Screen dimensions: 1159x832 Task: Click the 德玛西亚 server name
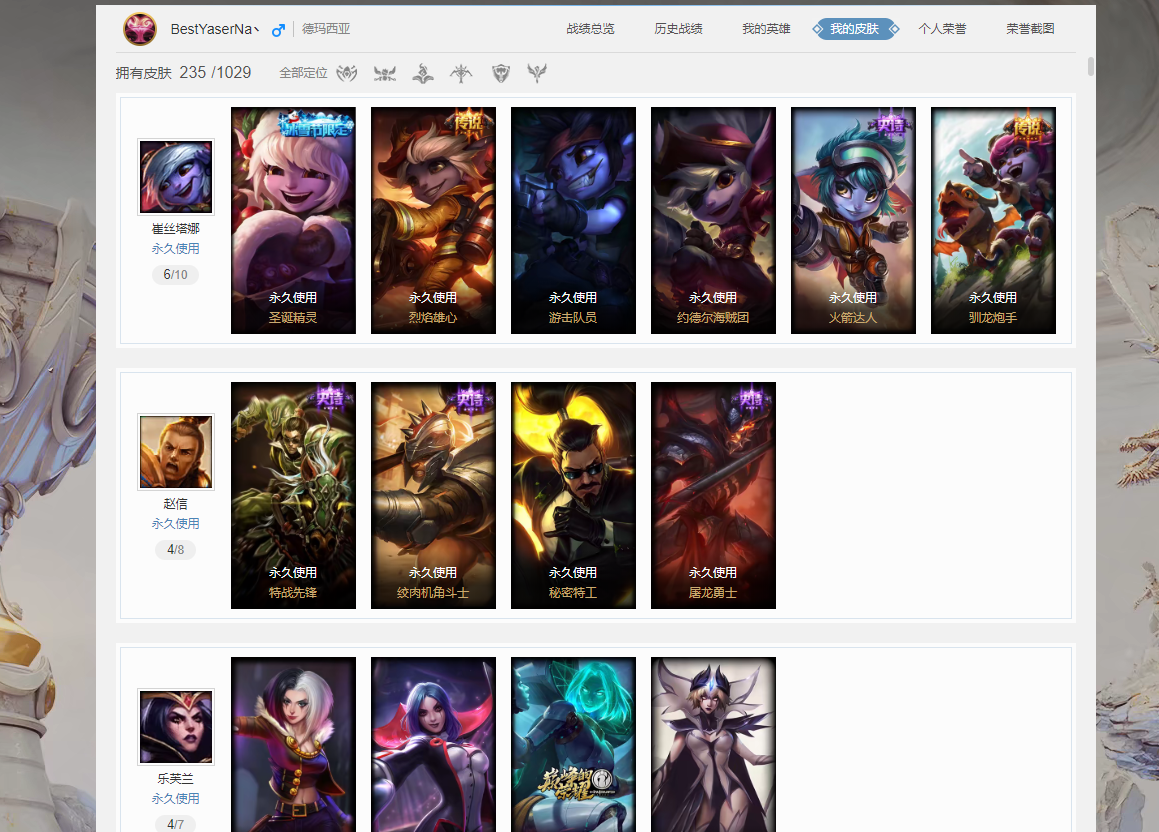[326, 29]
